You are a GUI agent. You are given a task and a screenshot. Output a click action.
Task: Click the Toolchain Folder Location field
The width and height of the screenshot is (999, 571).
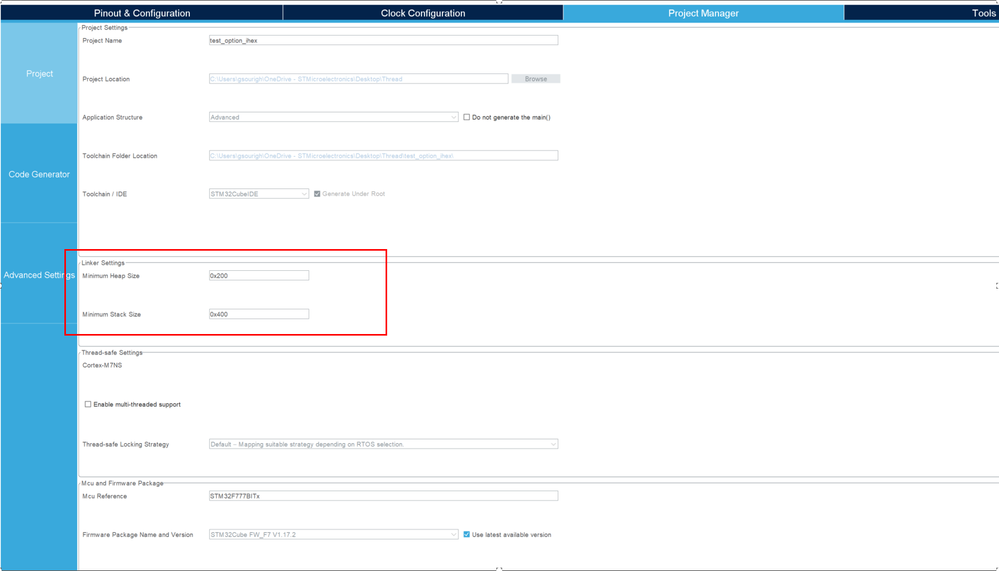point(384,155)
